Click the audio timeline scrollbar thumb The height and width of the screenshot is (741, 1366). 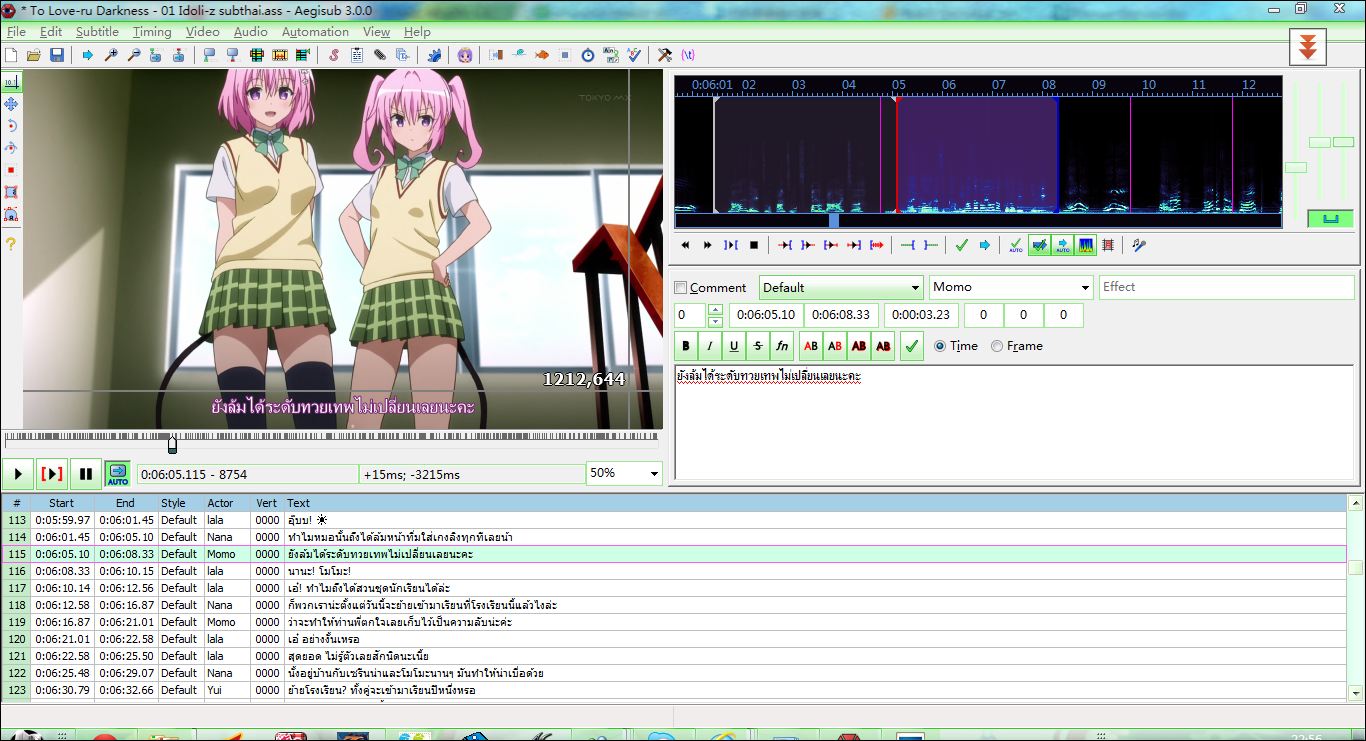pyautogui.click(x=834, y=220)
